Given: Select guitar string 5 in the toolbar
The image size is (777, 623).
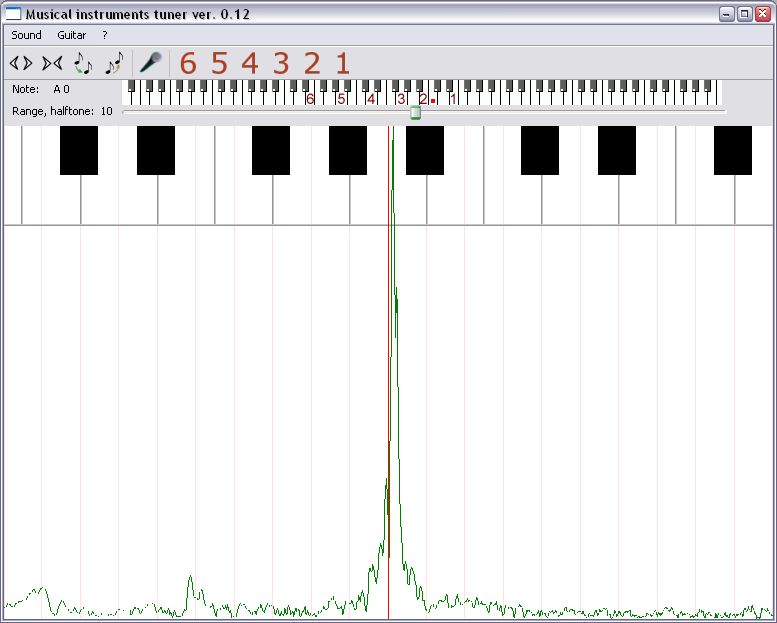Looking at the screenshot, I should point(219,63).
